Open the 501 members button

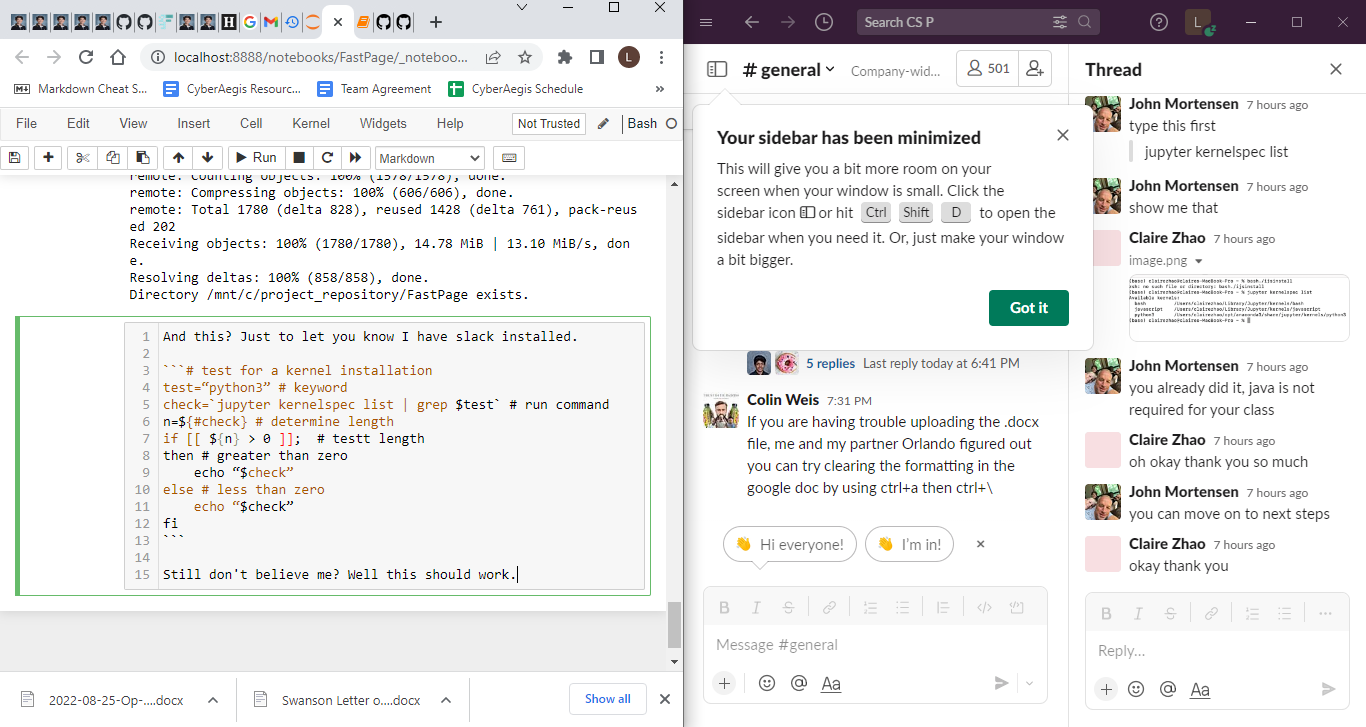(x=988, y=69)
